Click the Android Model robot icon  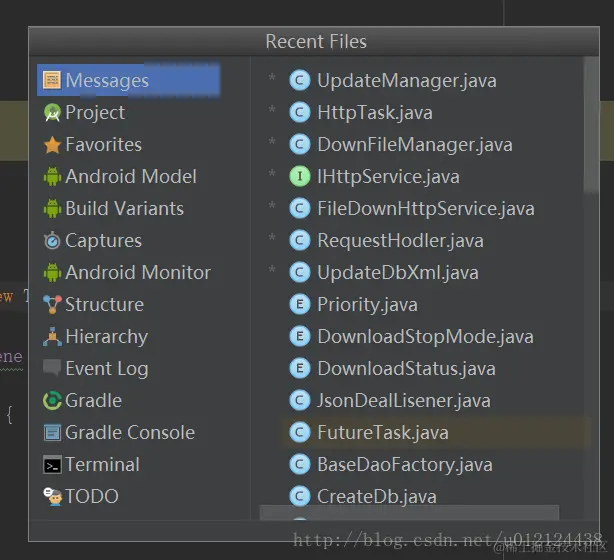52,177
